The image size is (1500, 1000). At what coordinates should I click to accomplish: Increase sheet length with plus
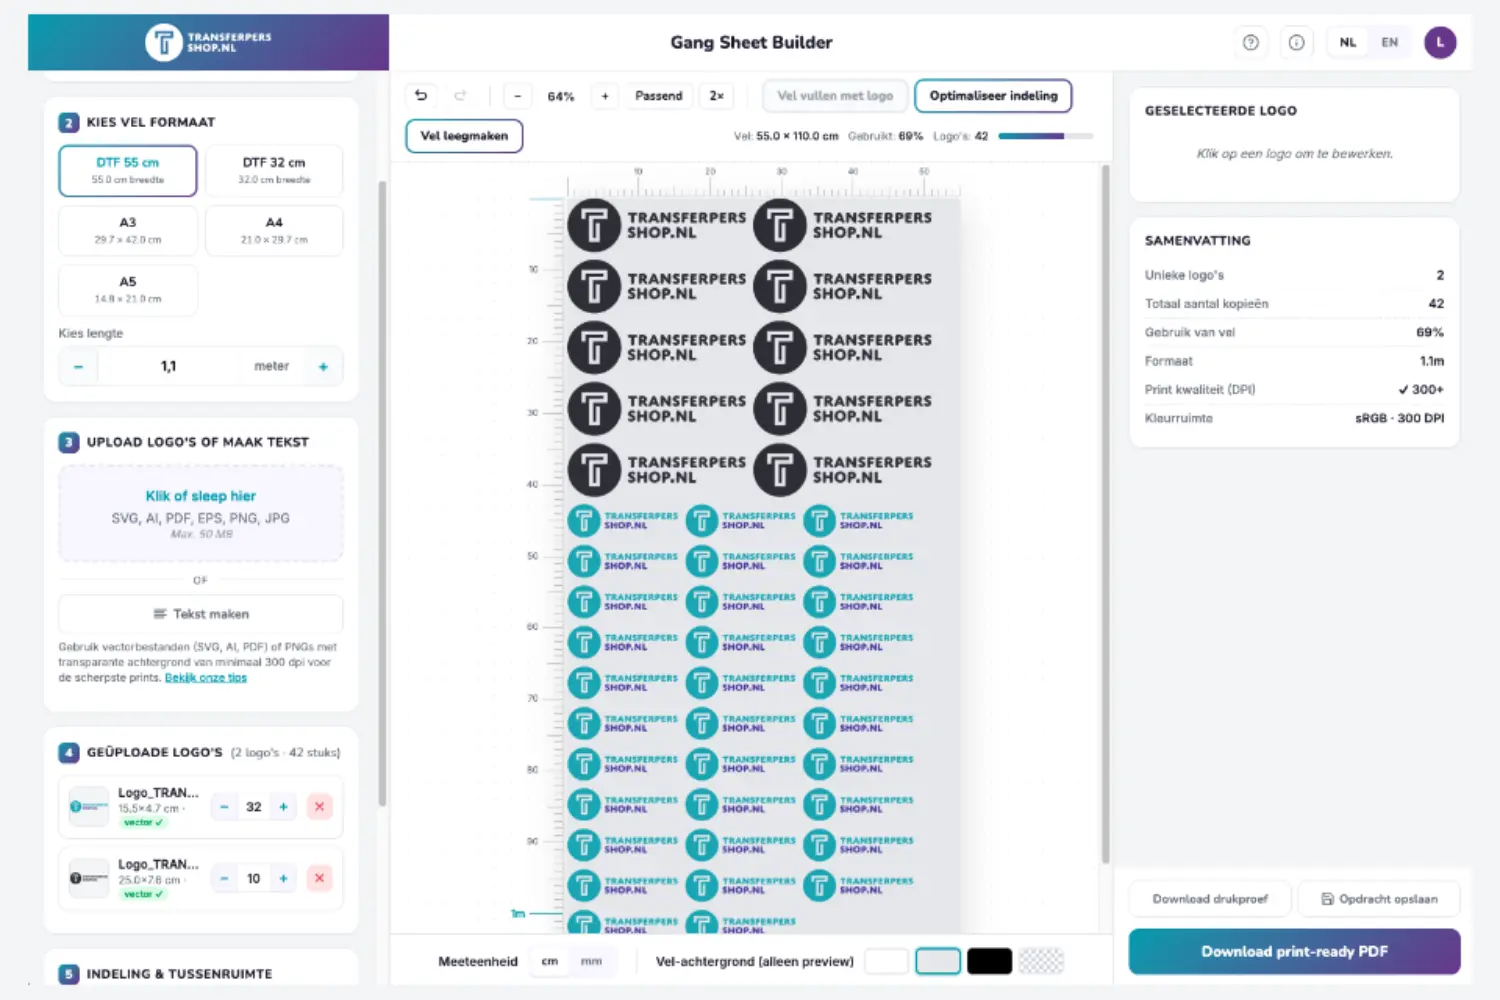click(323, 367)
